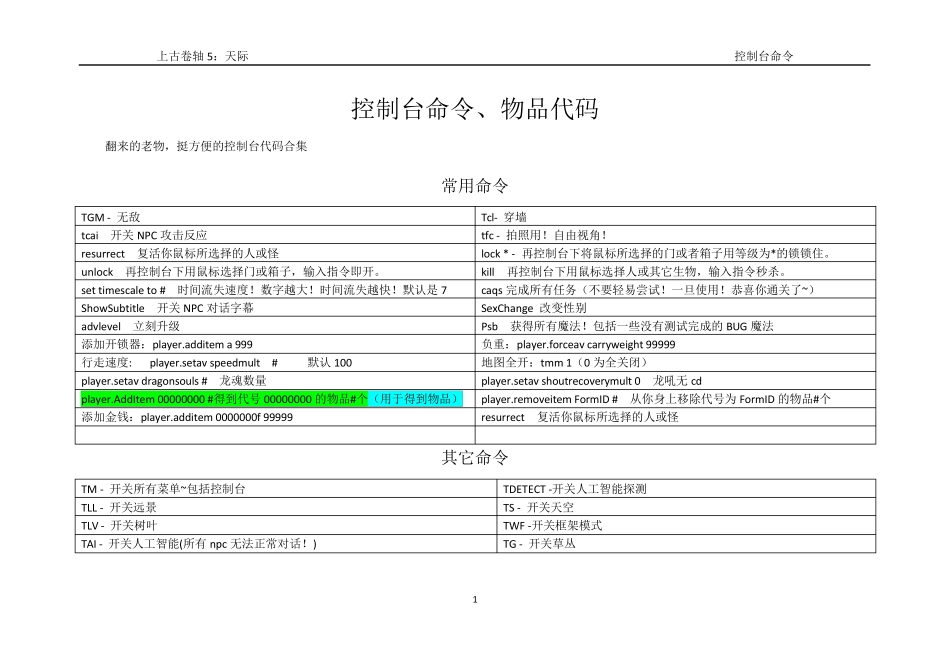Image resolution: width=950 pixels, height=672 pixels.
Task: Select the cell player.forceav carryweight 99999
Action: 676,344
